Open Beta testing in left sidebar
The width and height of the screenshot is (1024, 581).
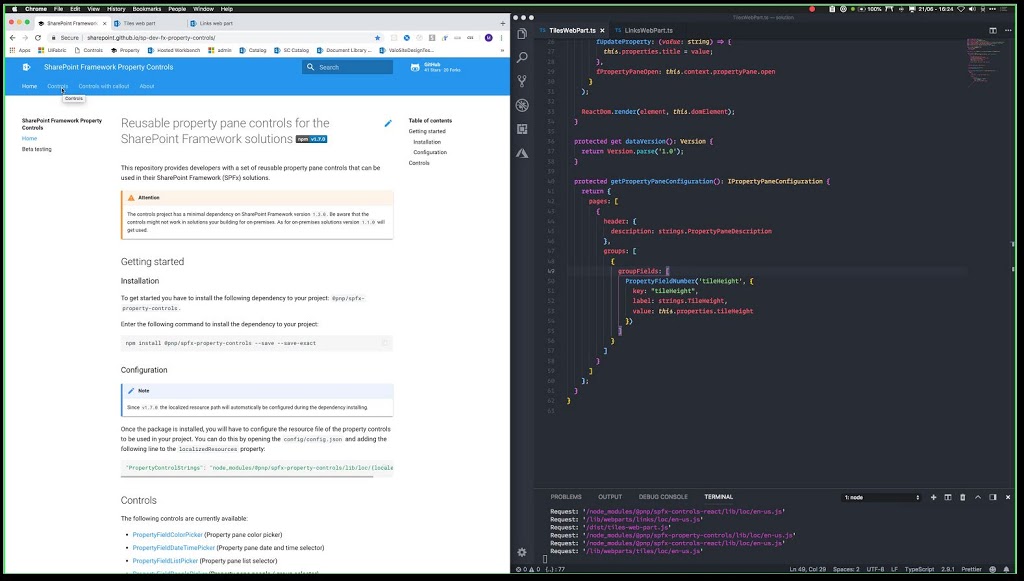click(37, 149)
